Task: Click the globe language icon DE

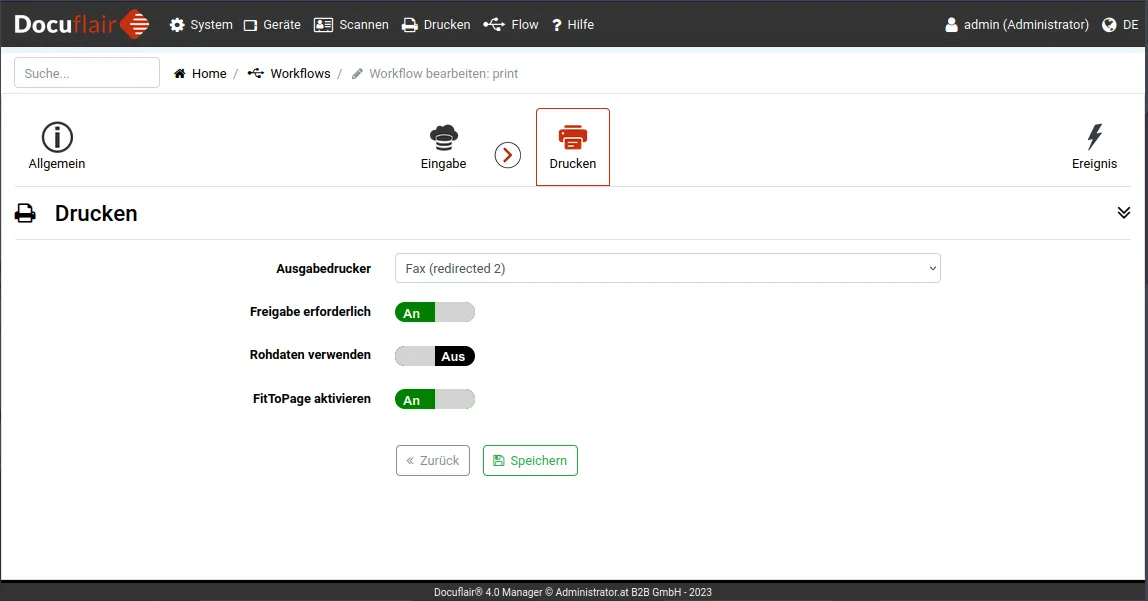Action: click(x=1109, y=25)
